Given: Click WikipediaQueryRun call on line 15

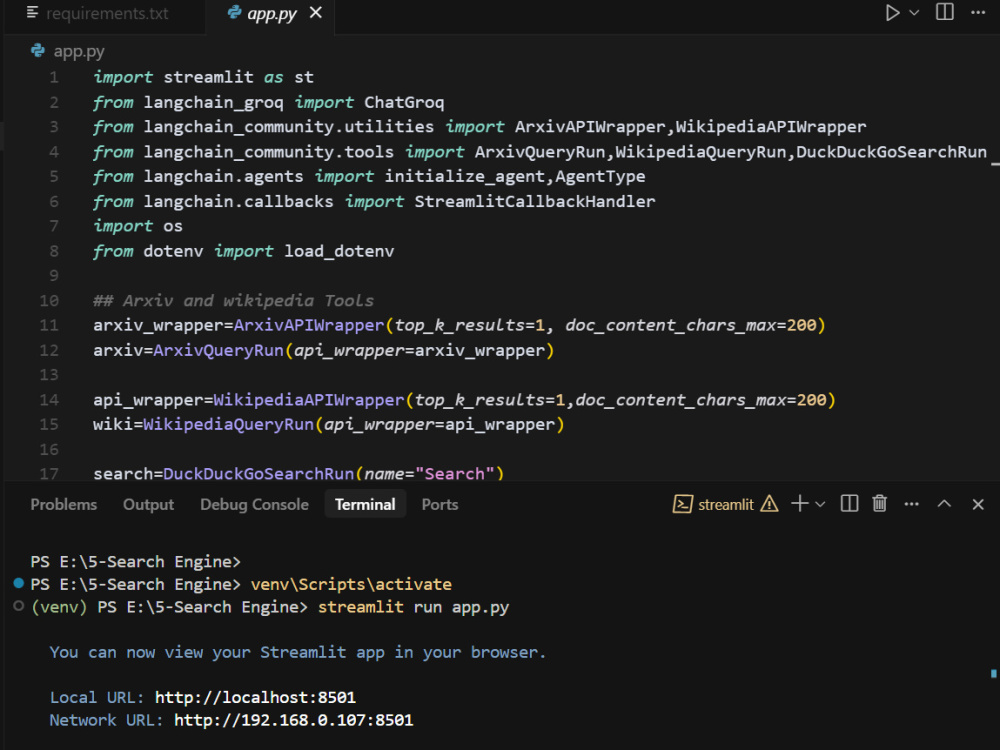Looking at the screenshot, I should pyautogui.click(x=228, y=425).
